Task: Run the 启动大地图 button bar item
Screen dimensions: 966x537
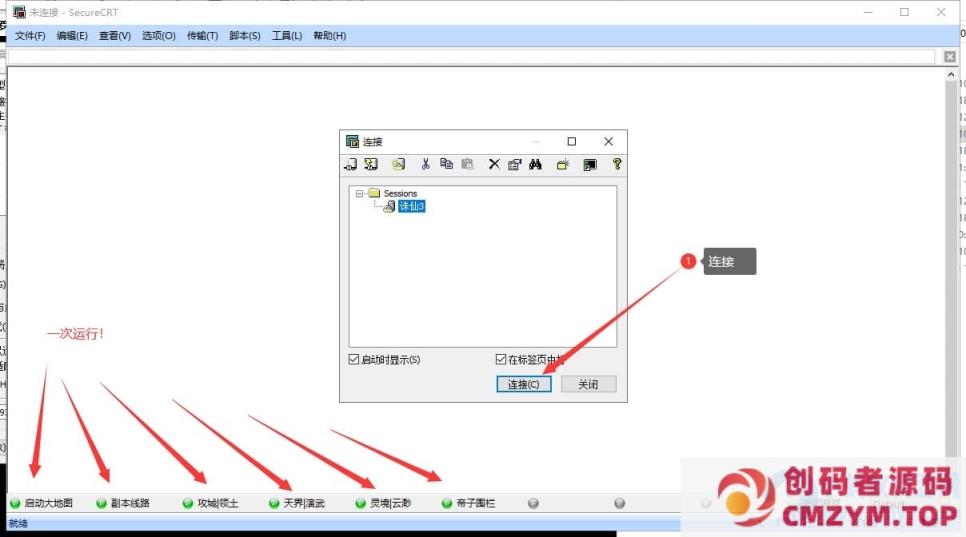Action: tap(42, 503)
